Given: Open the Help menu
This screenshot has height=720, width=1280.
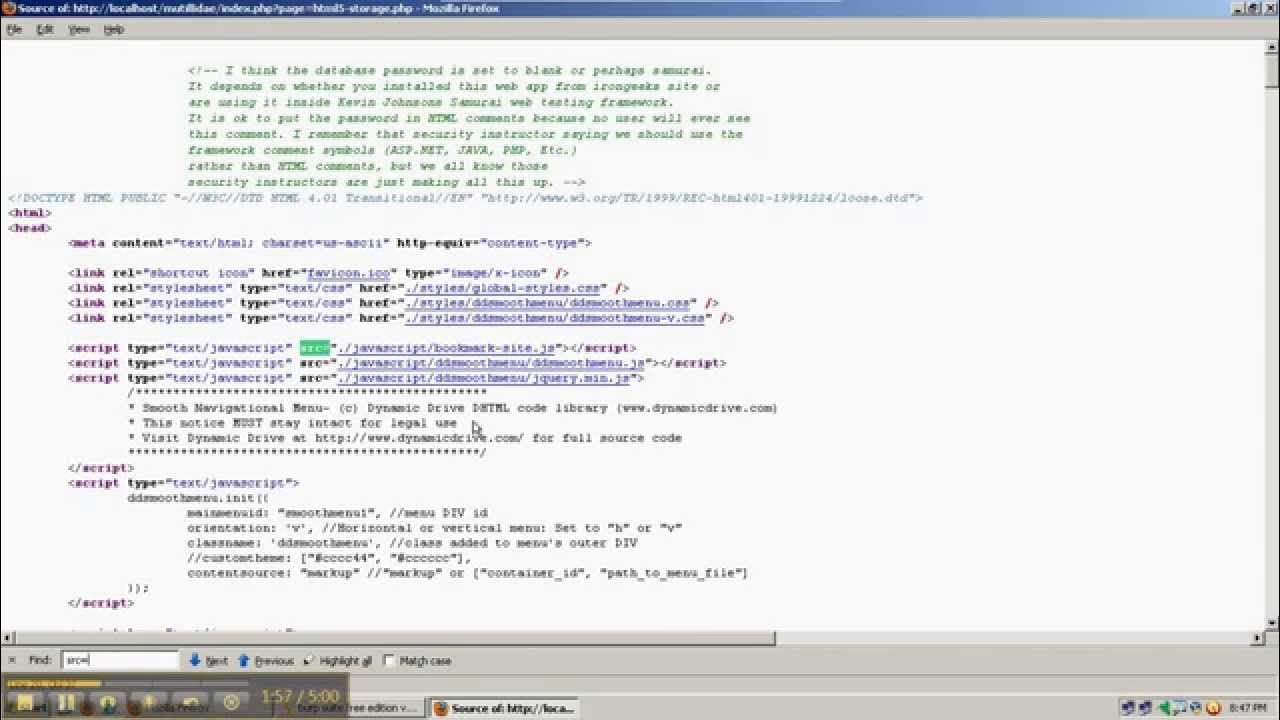Looking at the screenshot, I should pos(114,30).
